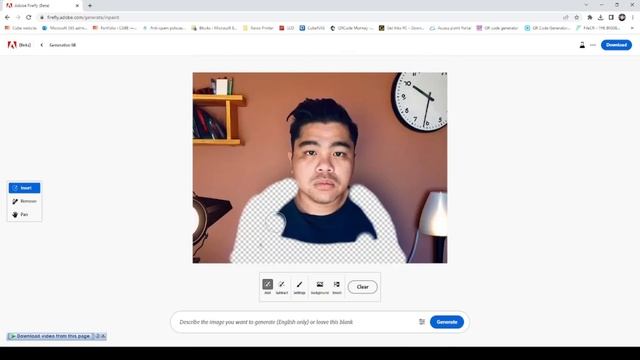The height and width of the screenshot is (360, 640).
Task: Select the Add brush tool
Action: pos(267,287)
